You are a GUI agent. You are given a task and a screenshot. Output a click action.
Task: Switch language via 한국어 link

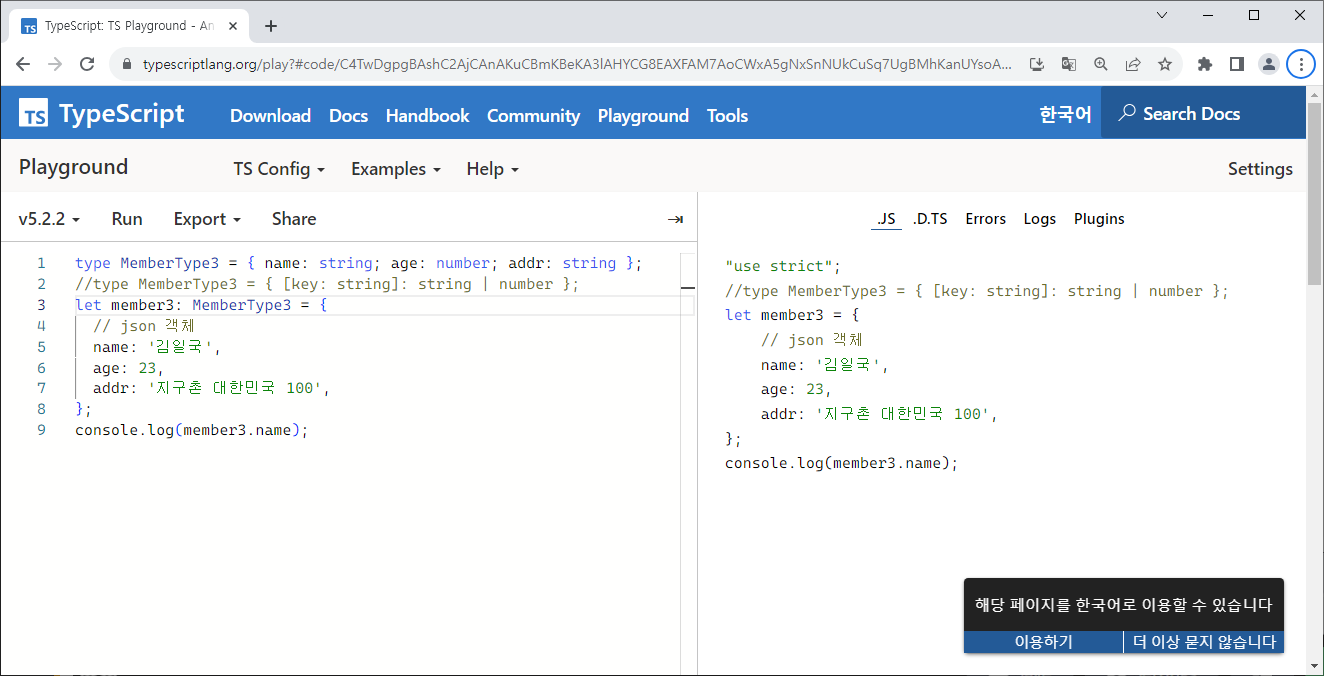tap(1065, 115)
